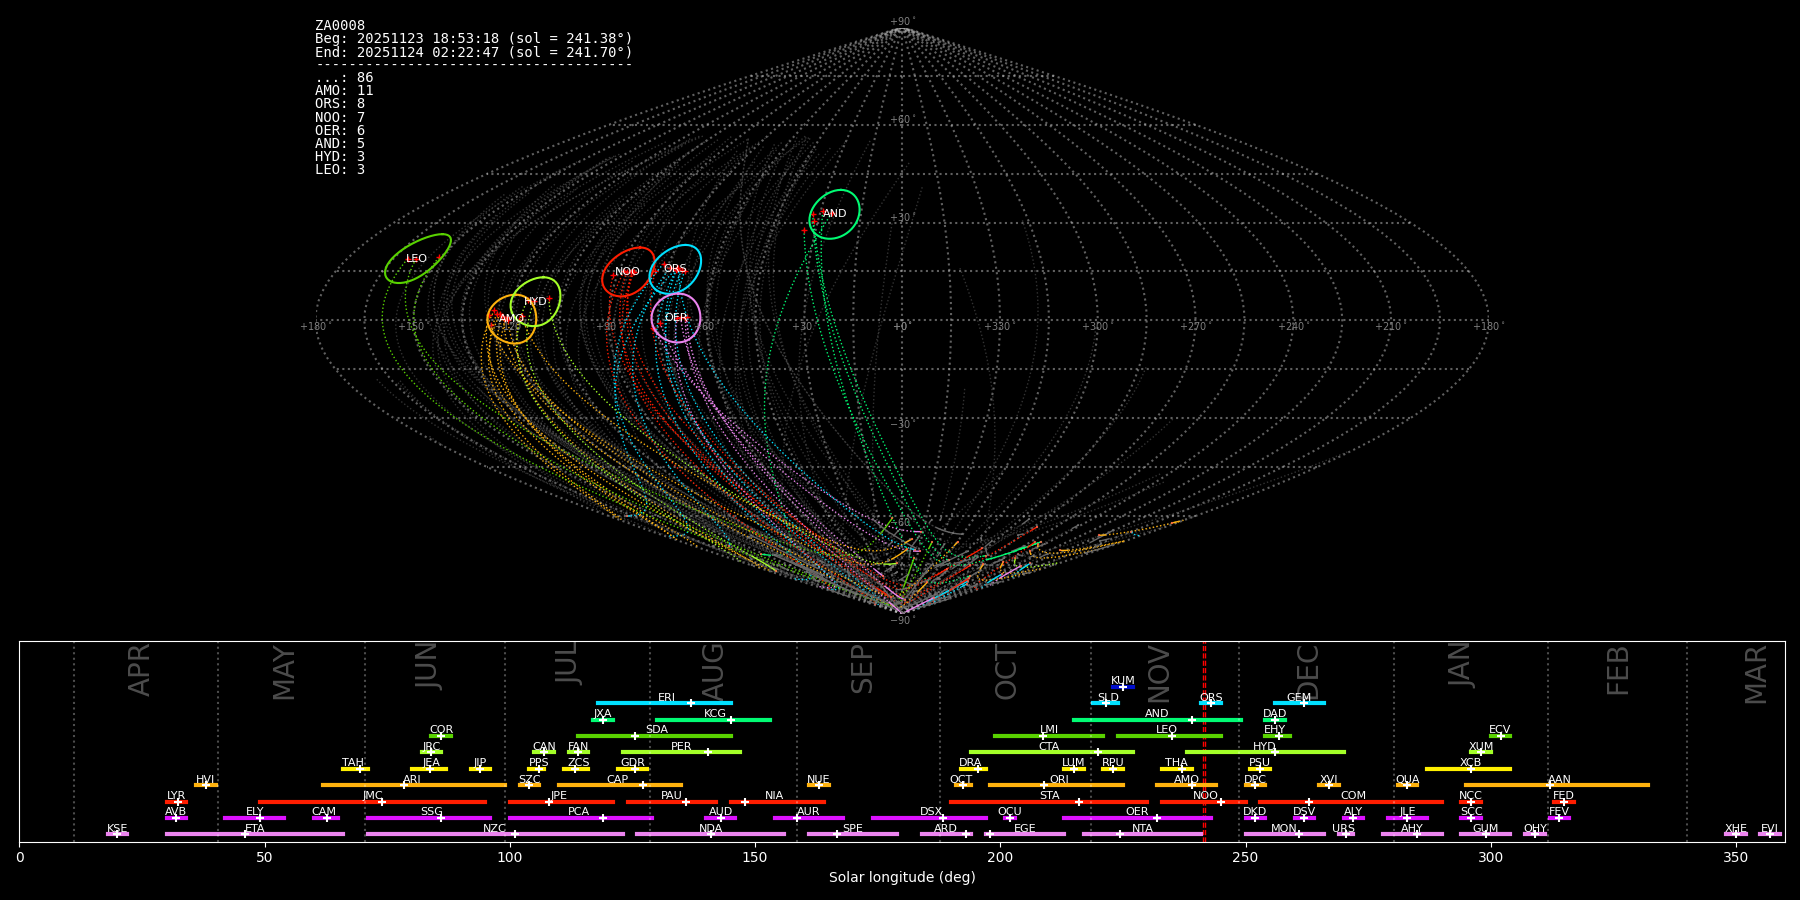Click the ZA0008 station title text

click(x=340, y=26)
